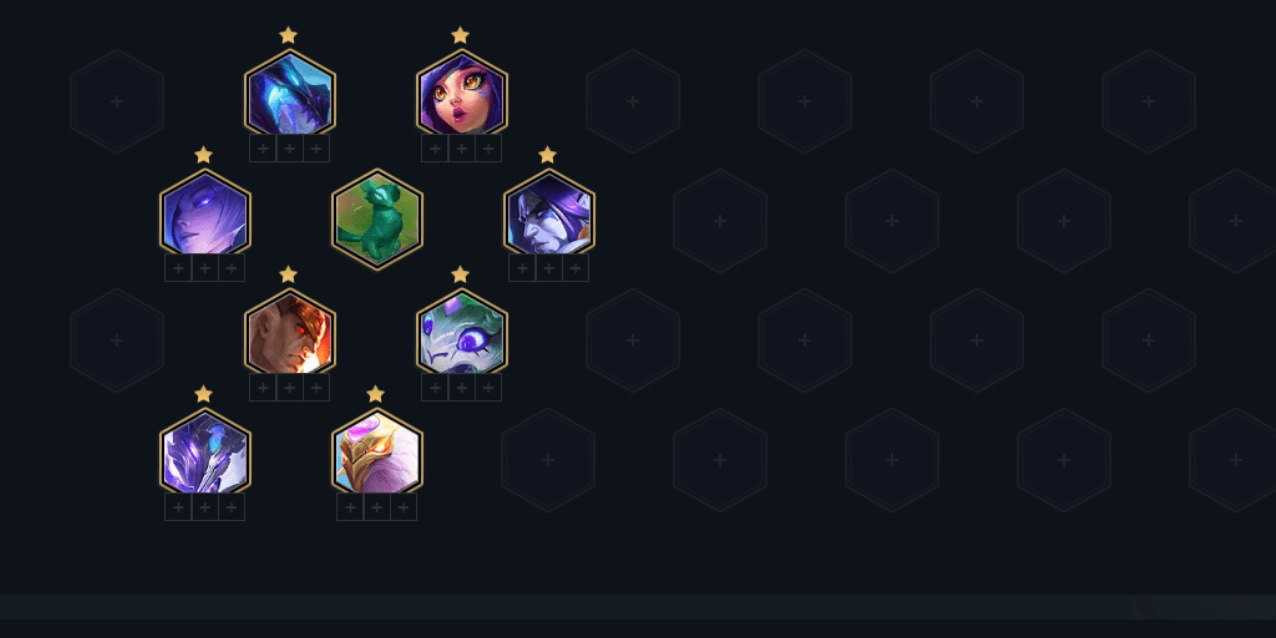Click the empty hexagon right of golden-helmet champion
Image resolution: width=1276 pixels, height=638 pixels.
tap(548, 460)
